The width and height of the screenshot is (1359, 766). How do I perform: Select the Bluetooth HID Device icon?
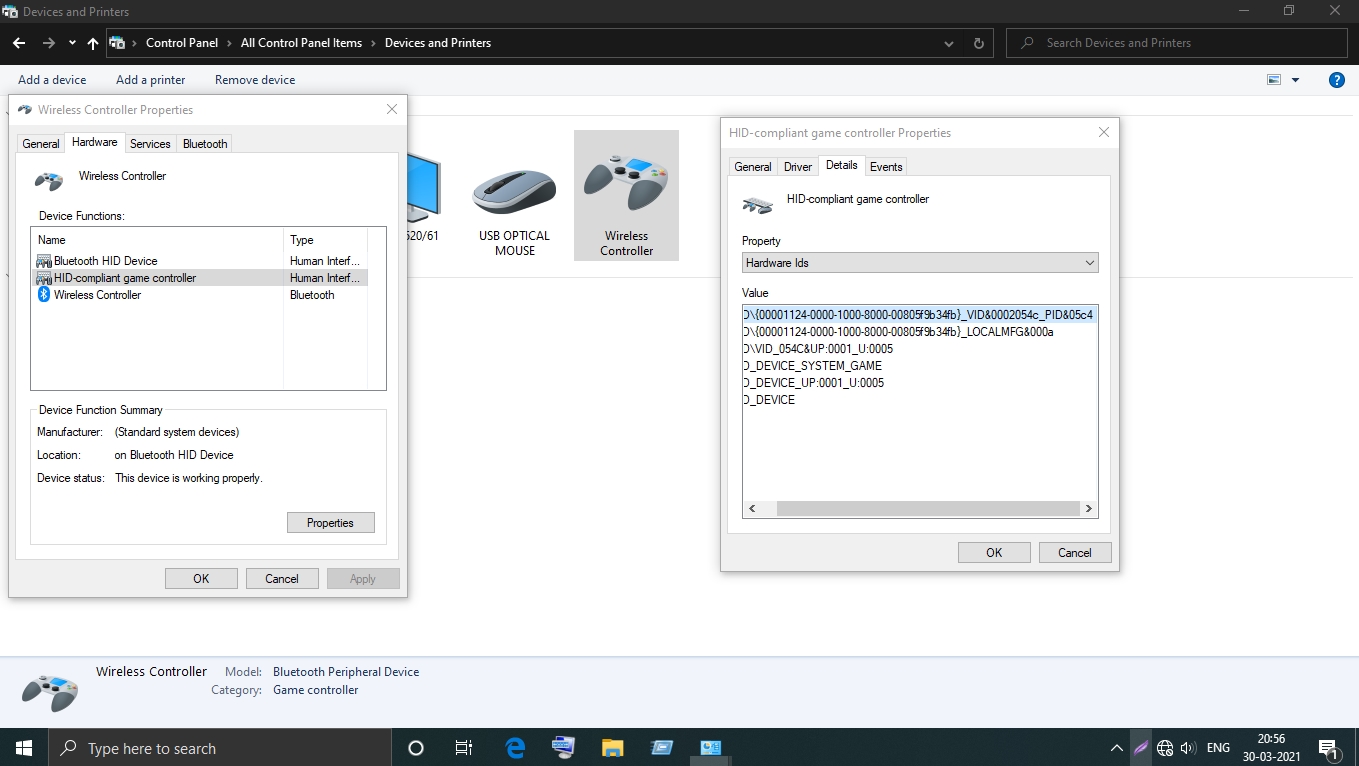[x=44, y=260]
